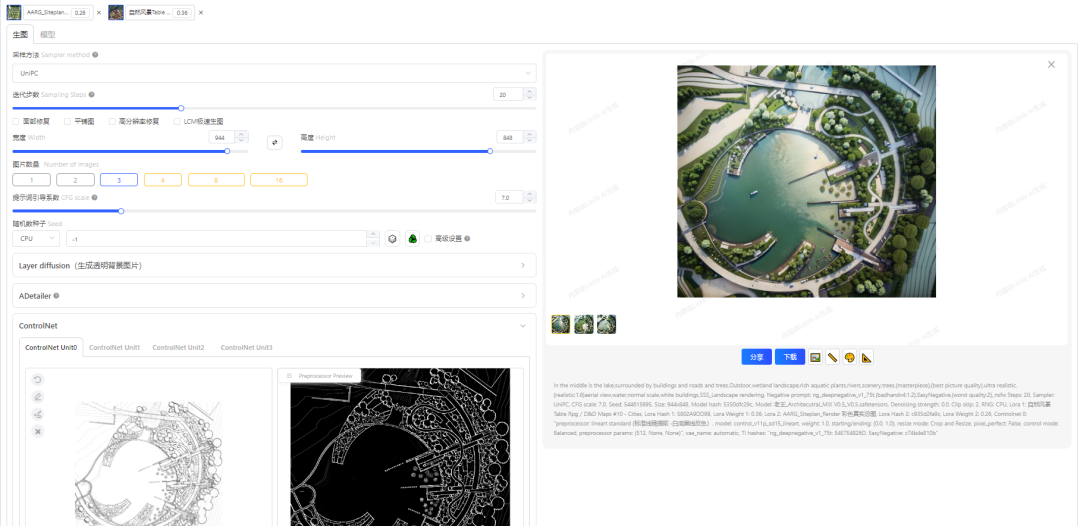This screenshot has height=526, width=1080.
Task: Set number of images to 3
Action: click(x=119, y=180)
